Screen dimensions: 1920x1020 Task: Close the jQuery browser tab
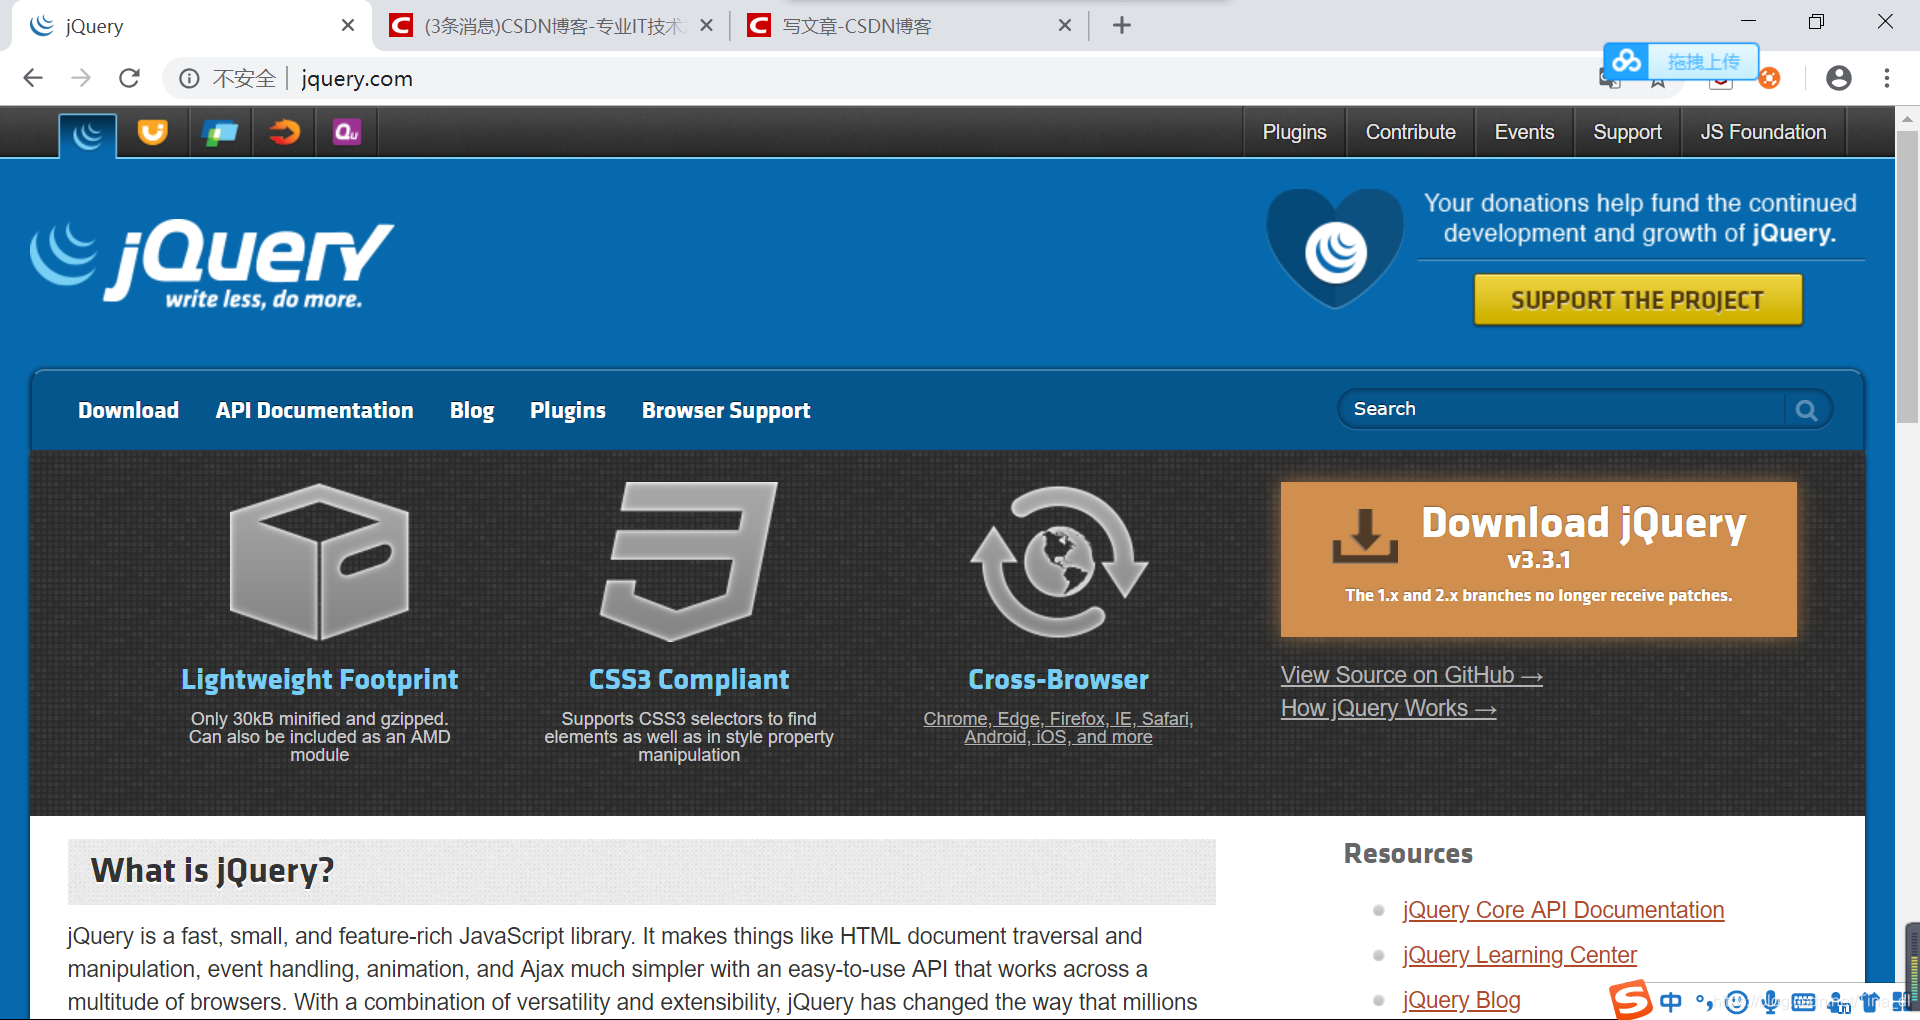click(348, 25)
